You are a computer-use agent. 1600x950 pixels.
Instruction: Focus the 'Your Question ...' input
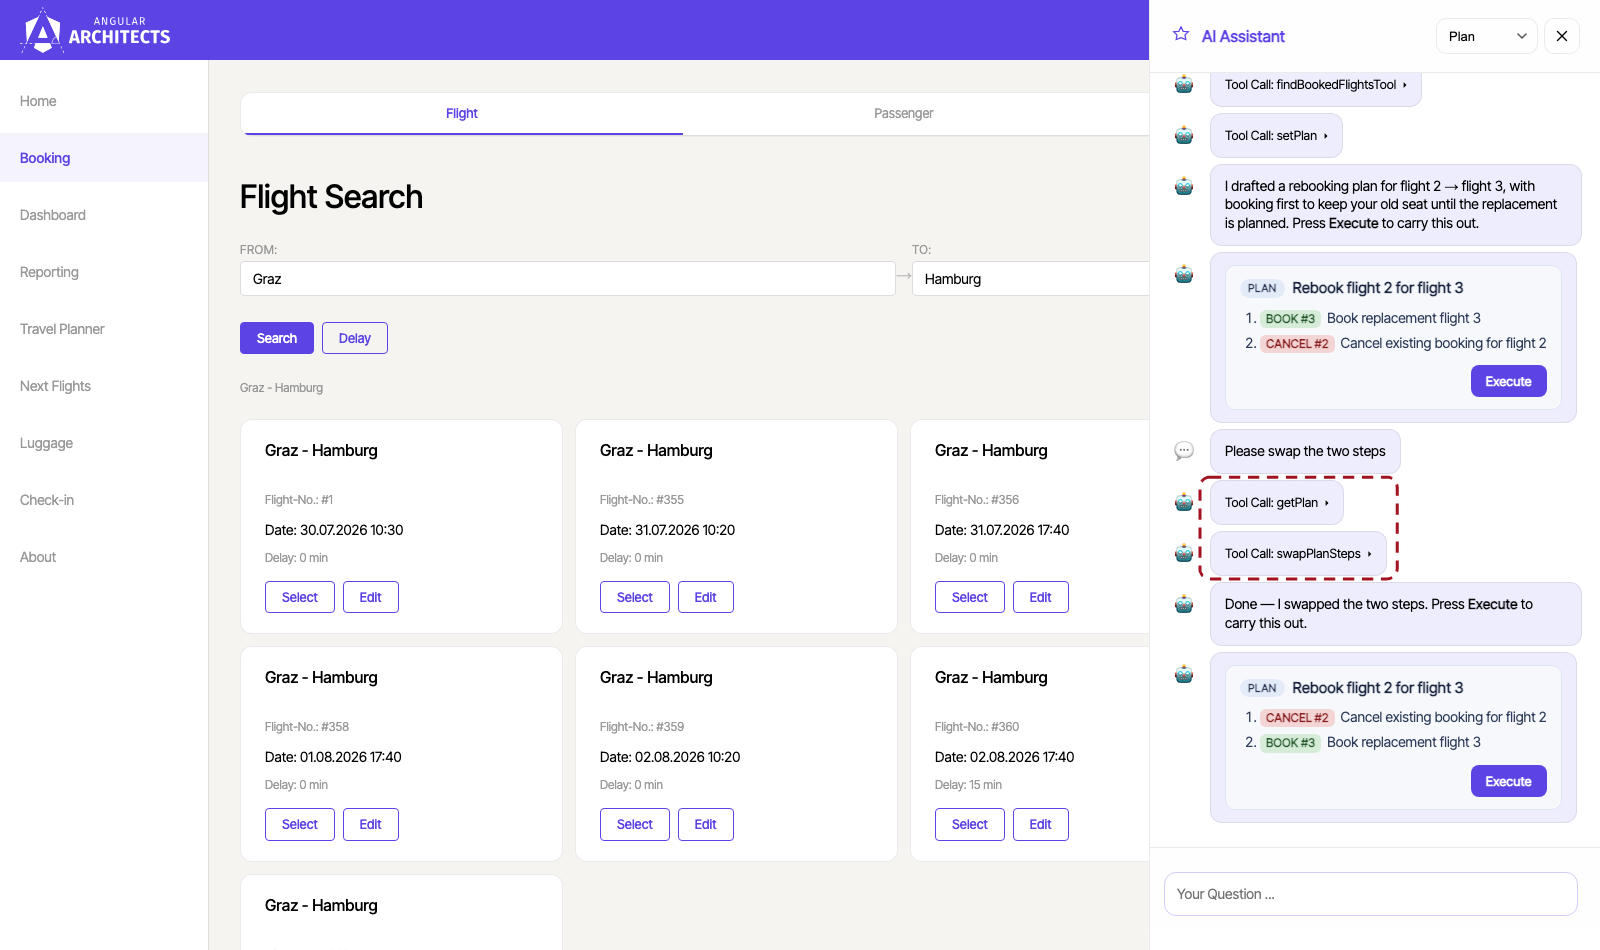point(1371,894)
